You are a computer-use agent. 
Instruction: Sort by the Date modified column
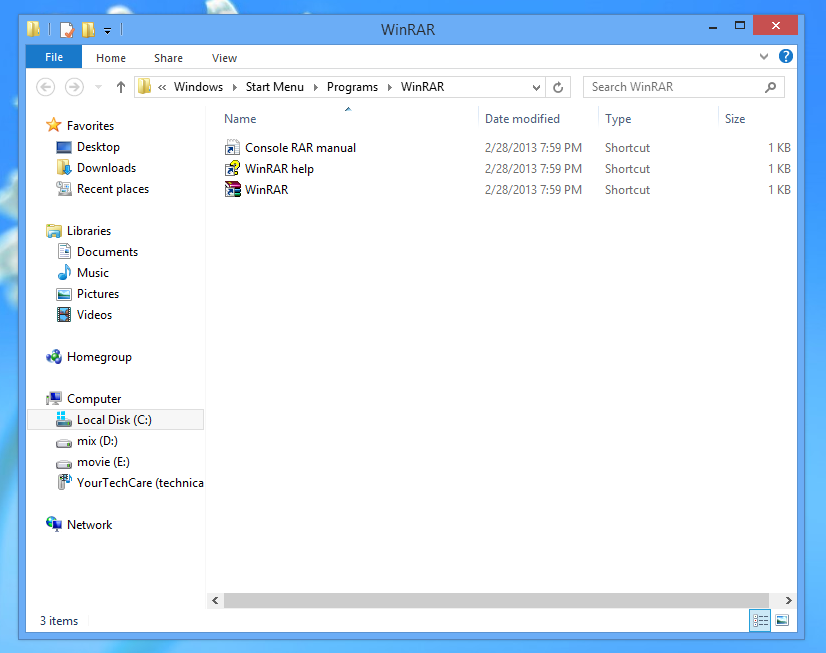pyautogui.click(x=522, y=119)
